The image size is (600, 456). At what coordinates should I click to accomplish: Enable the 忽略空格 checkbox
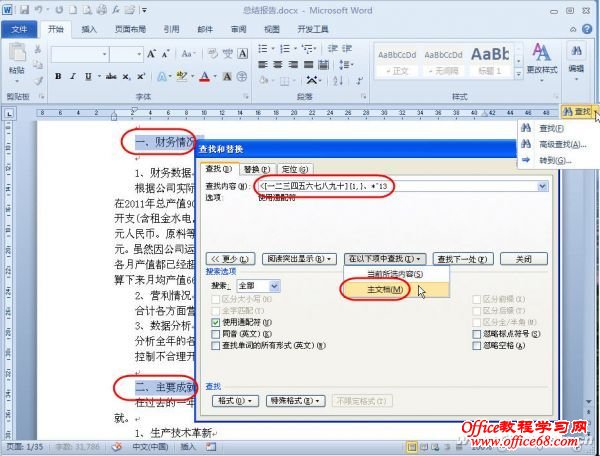tap(476, 345)
